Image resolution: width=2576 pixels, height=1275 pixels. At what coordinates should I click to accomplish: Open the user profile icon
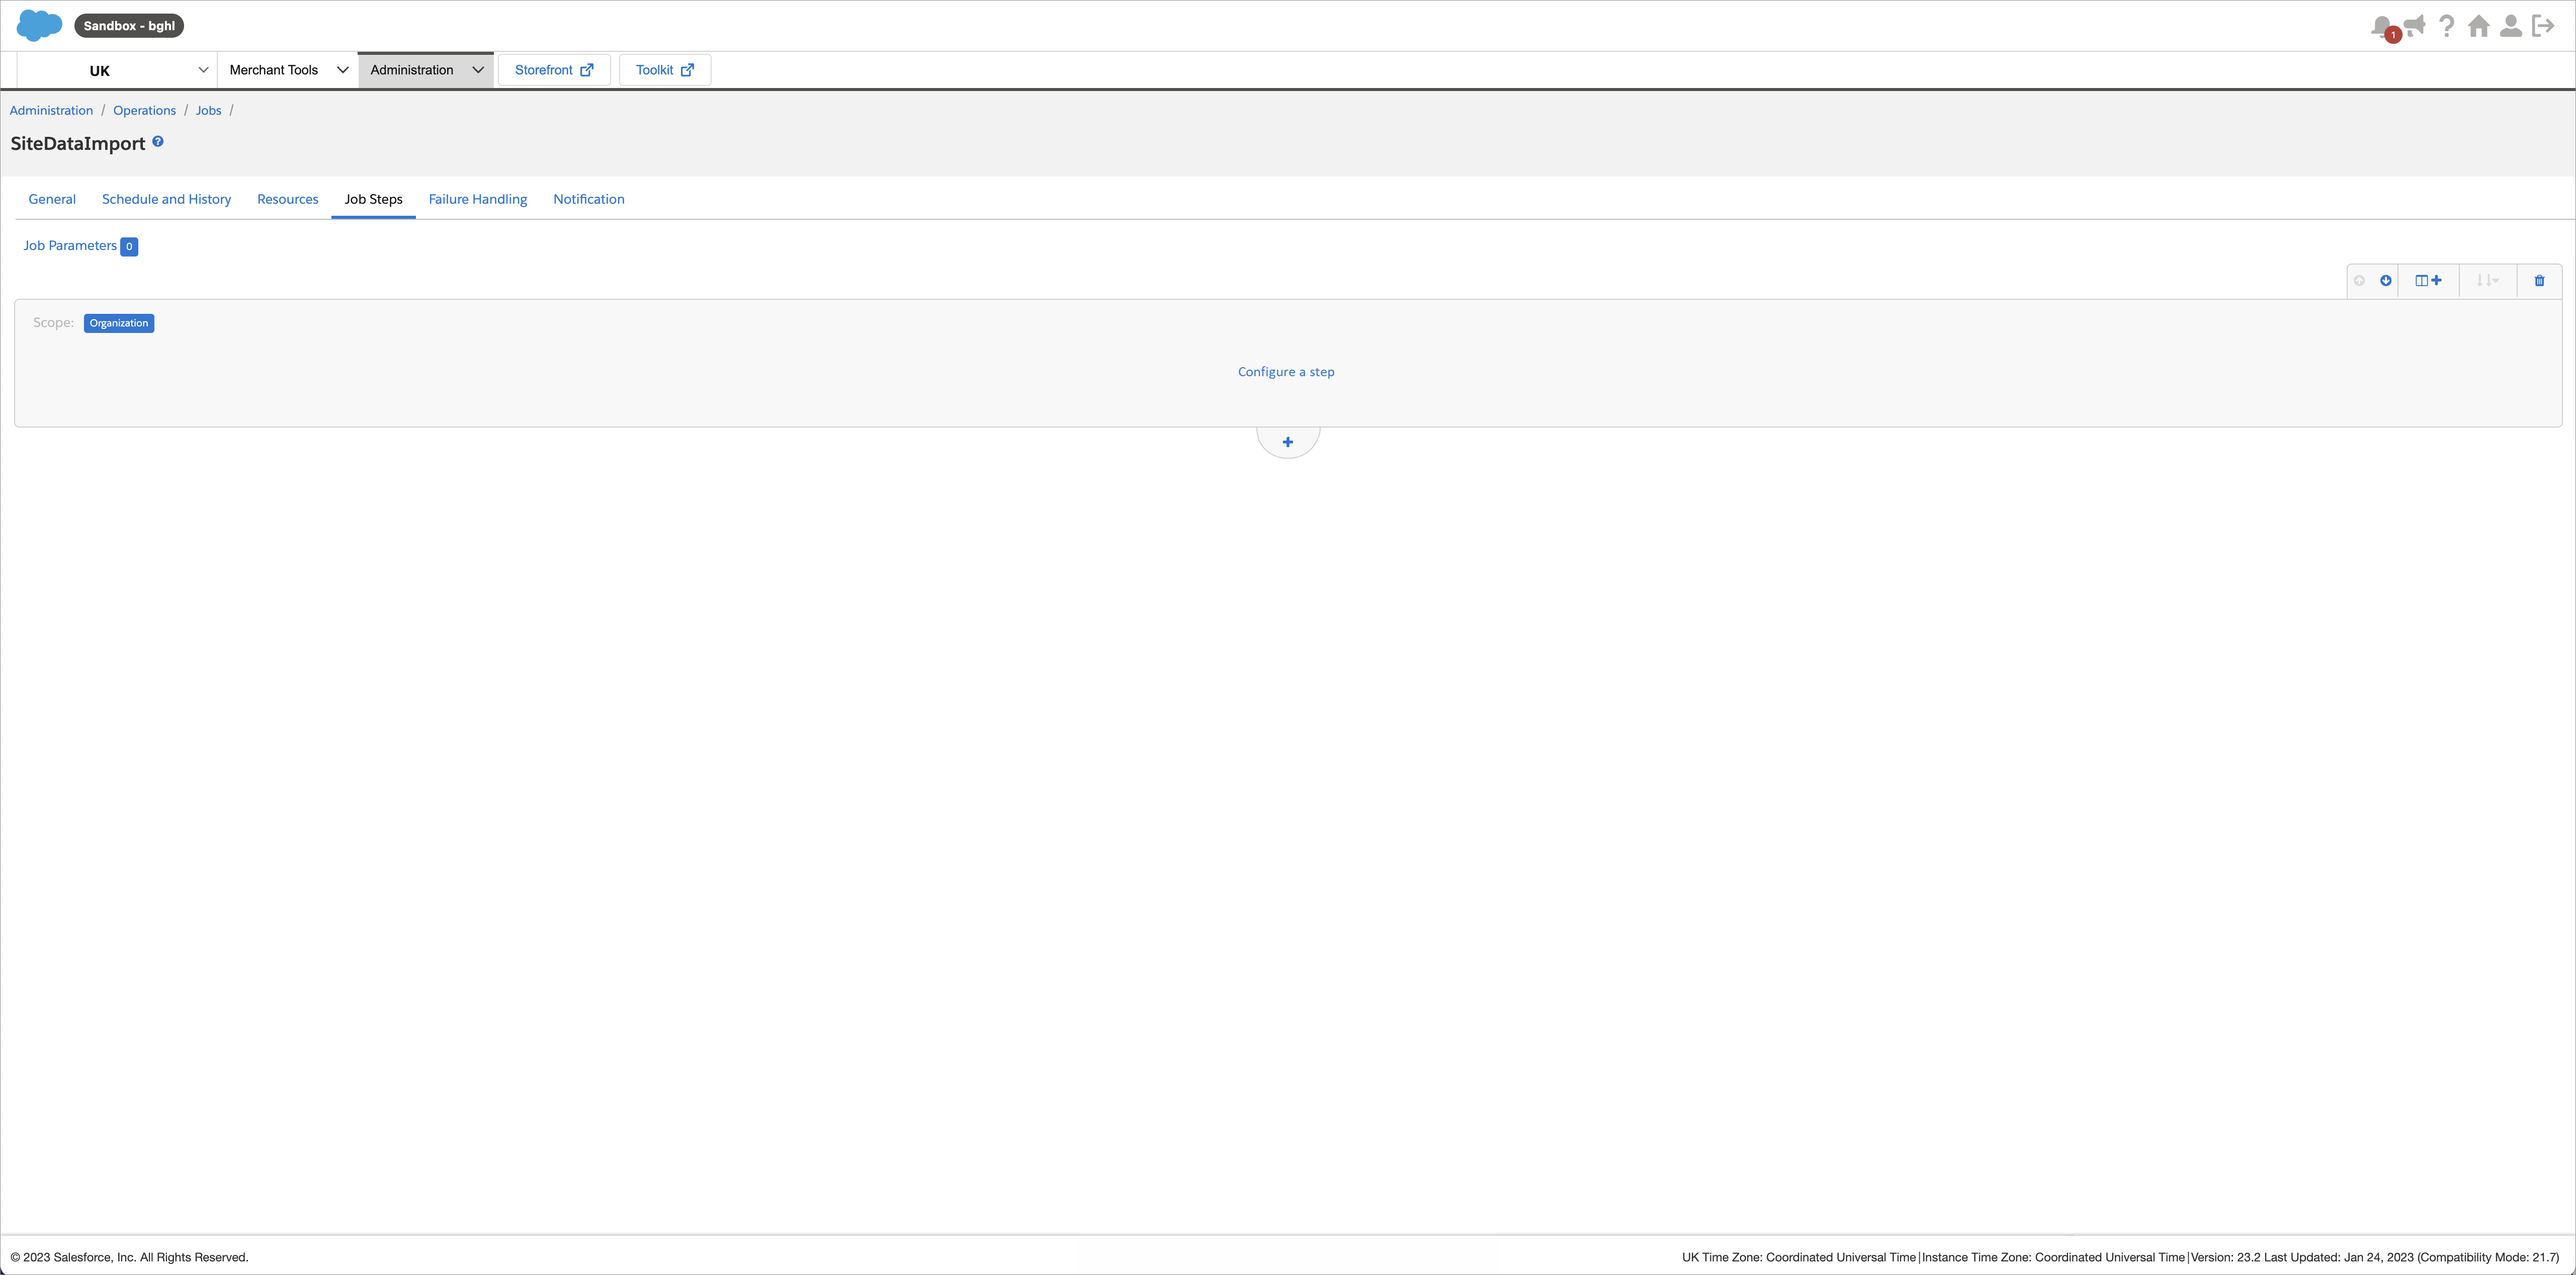tap(2510, 26)
